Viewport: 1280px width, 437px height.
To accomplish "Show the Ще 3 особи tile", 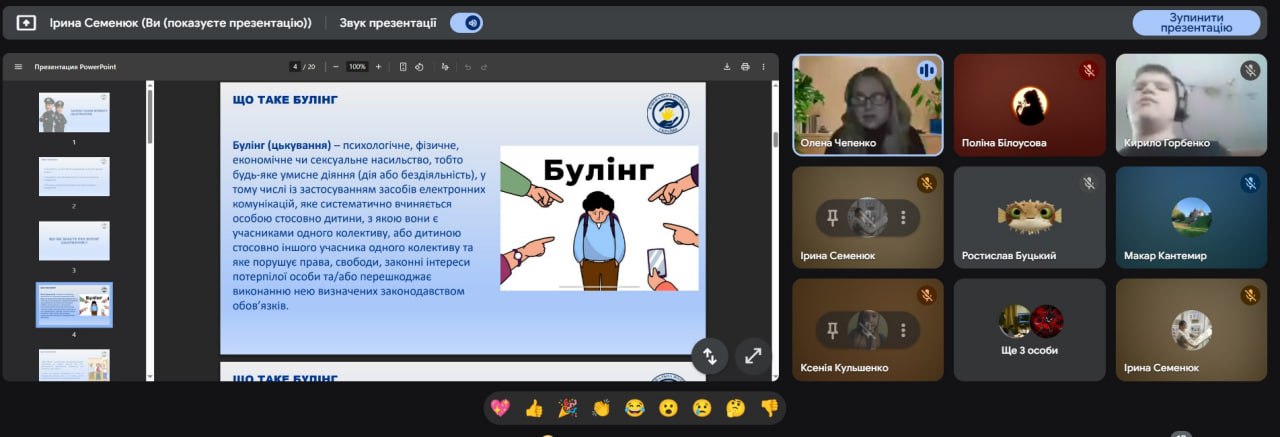I will [1029, 329].
